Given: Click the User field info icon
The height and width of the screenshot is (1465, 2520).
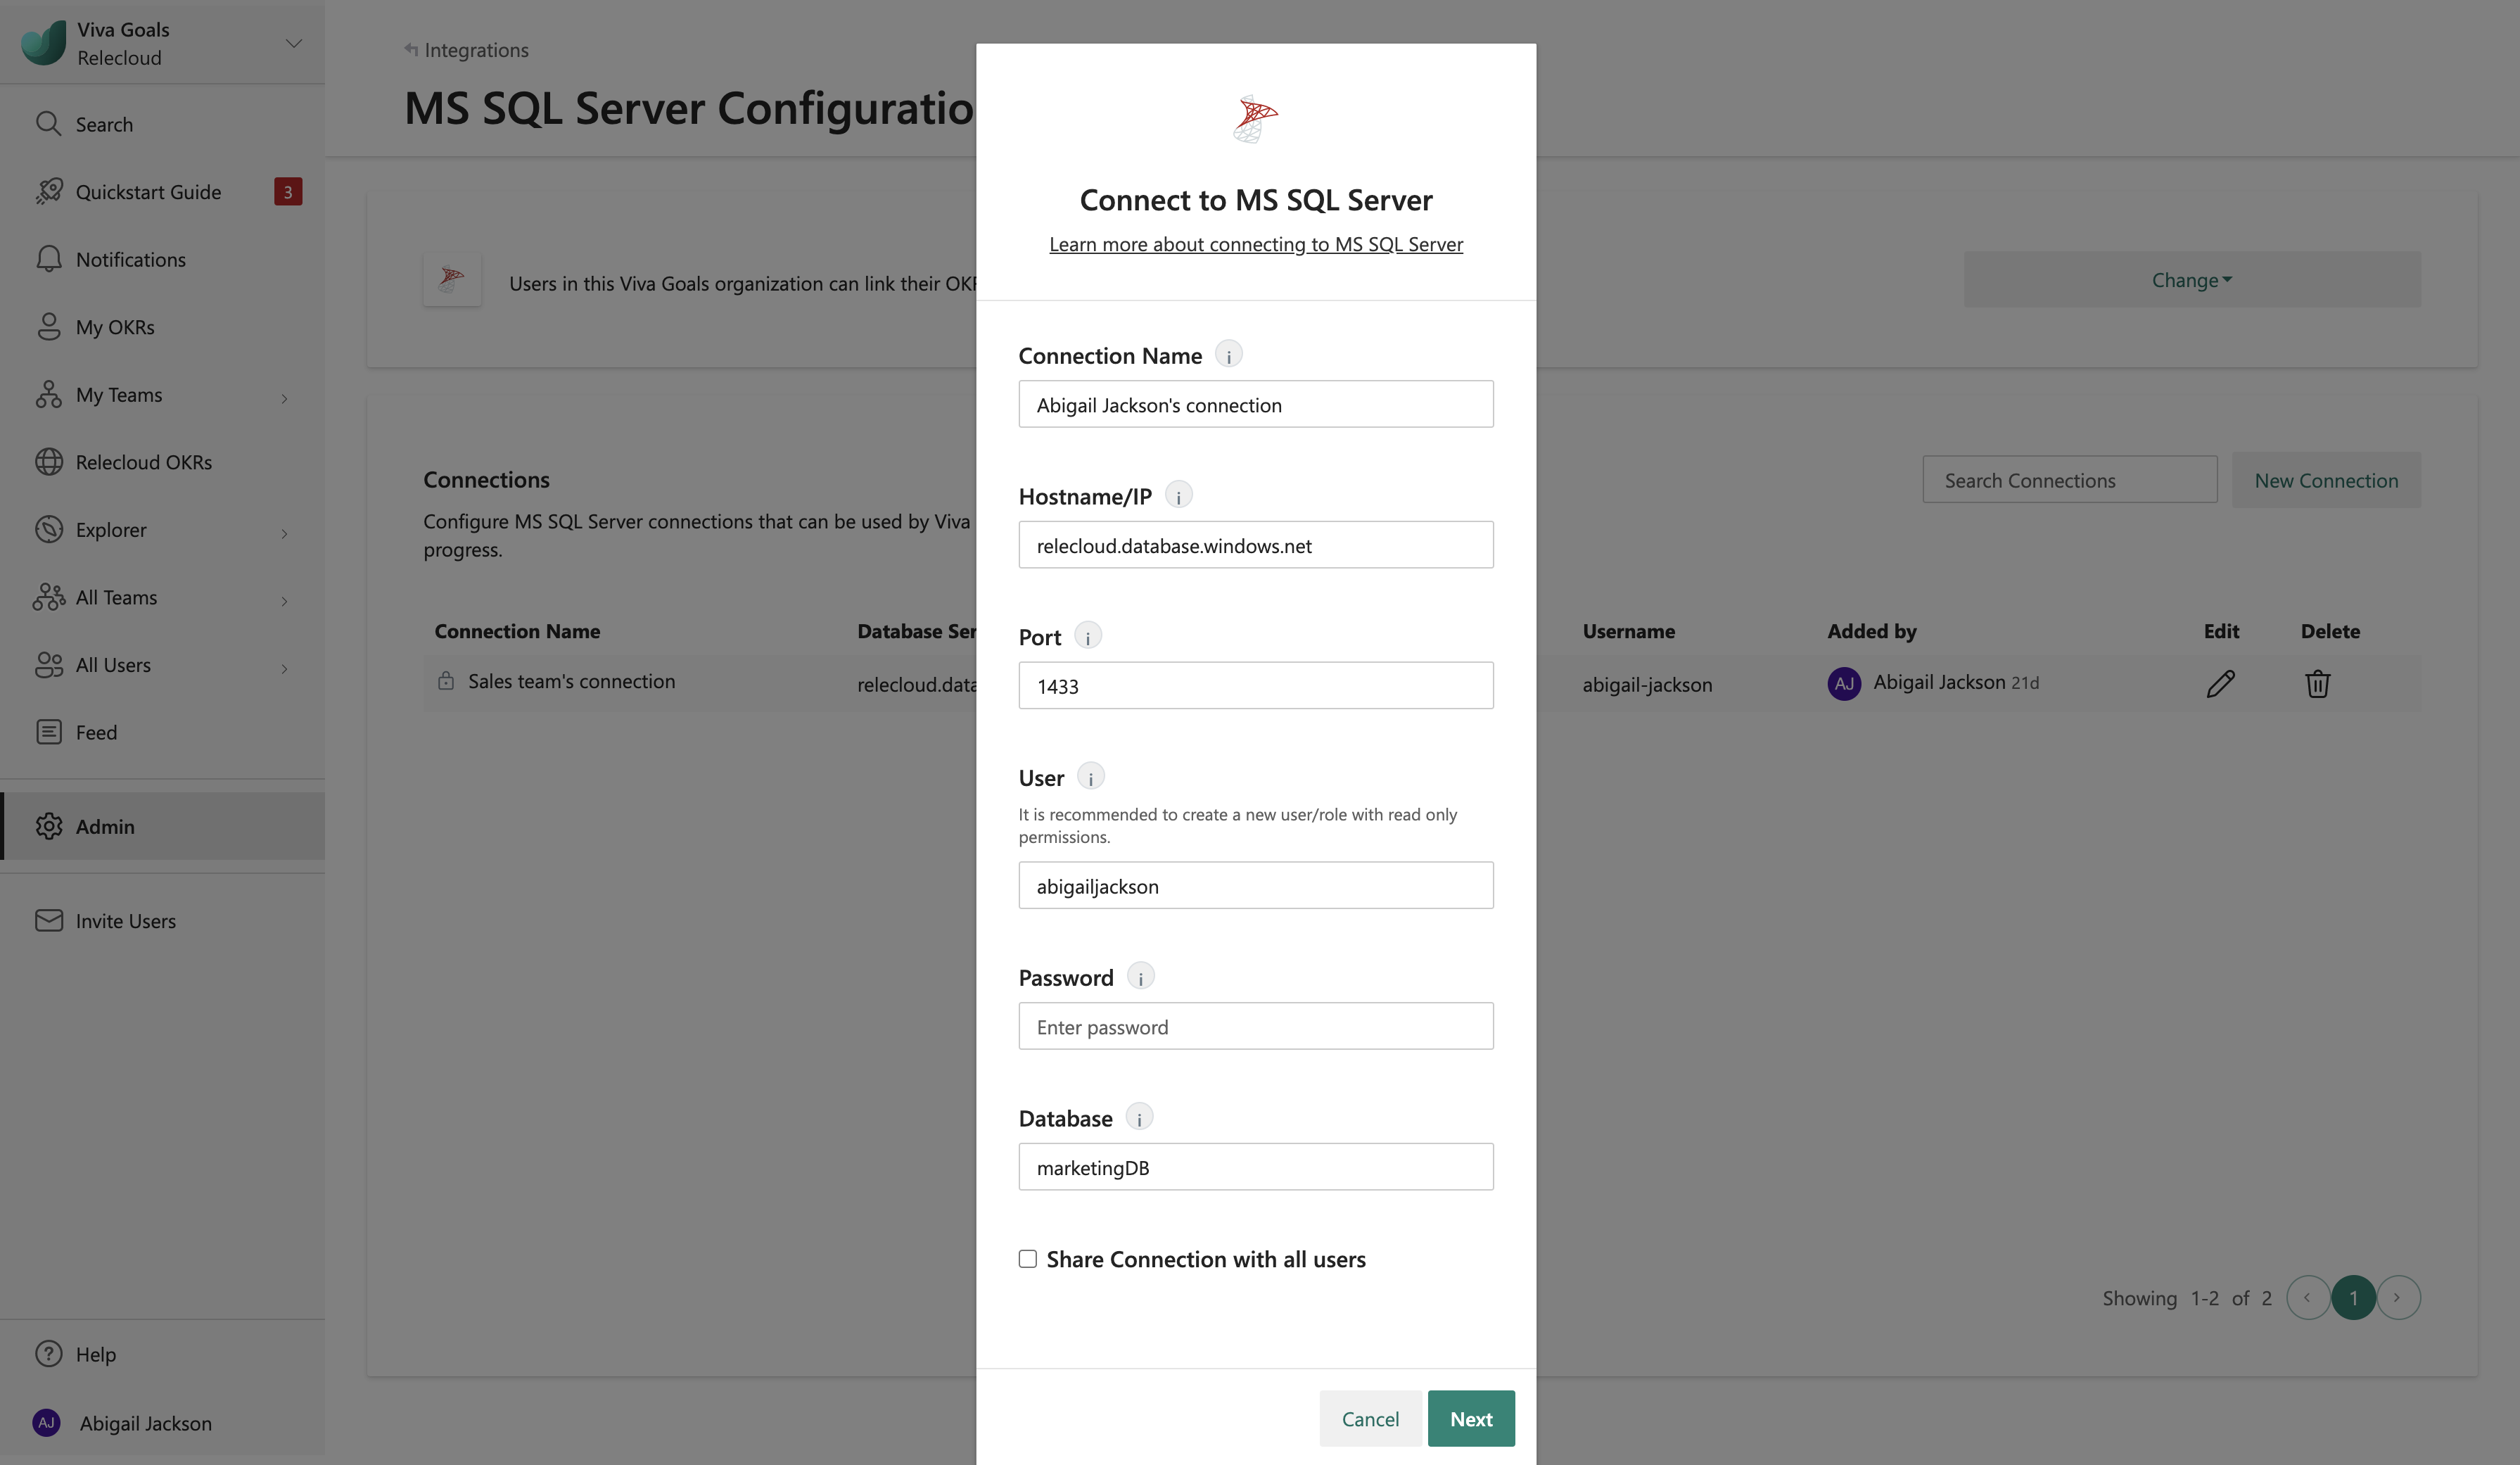Looking at the screenshot, I should pos(1090,777).
